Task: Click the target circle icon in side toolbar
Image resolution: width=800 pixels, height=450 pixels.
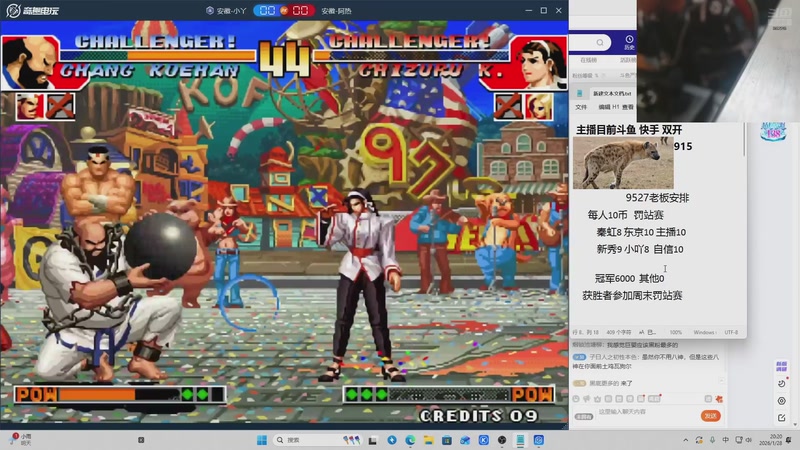Action: pos(782,401)
